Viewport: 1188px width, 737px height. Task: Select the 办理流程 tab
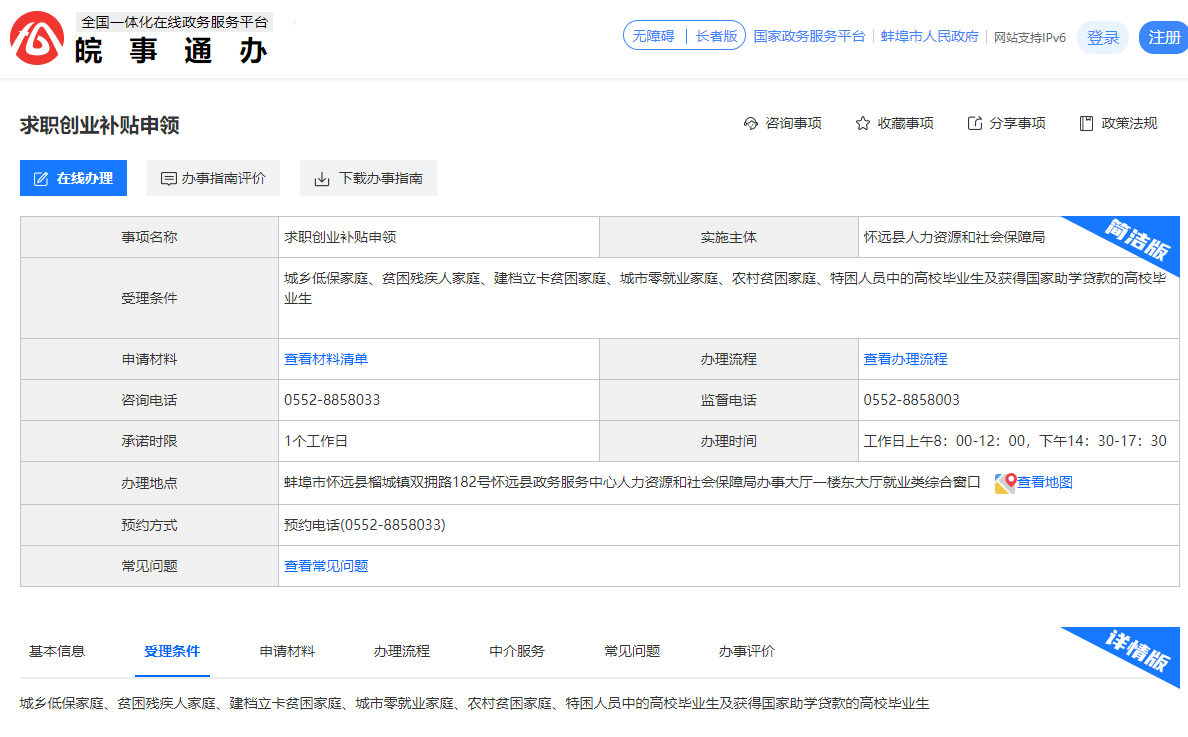[402, 651]
